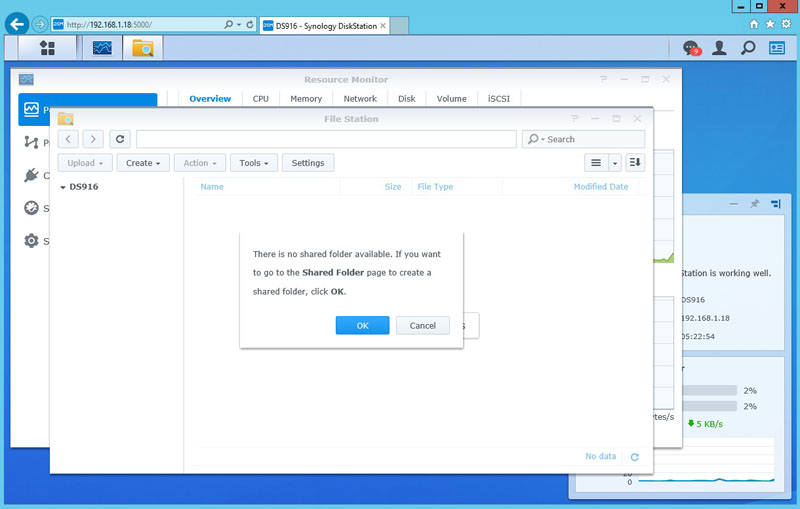Viewport: 800px width, 509px height.
Task: Click the browser forward arrow
Action: pos(40,24)
